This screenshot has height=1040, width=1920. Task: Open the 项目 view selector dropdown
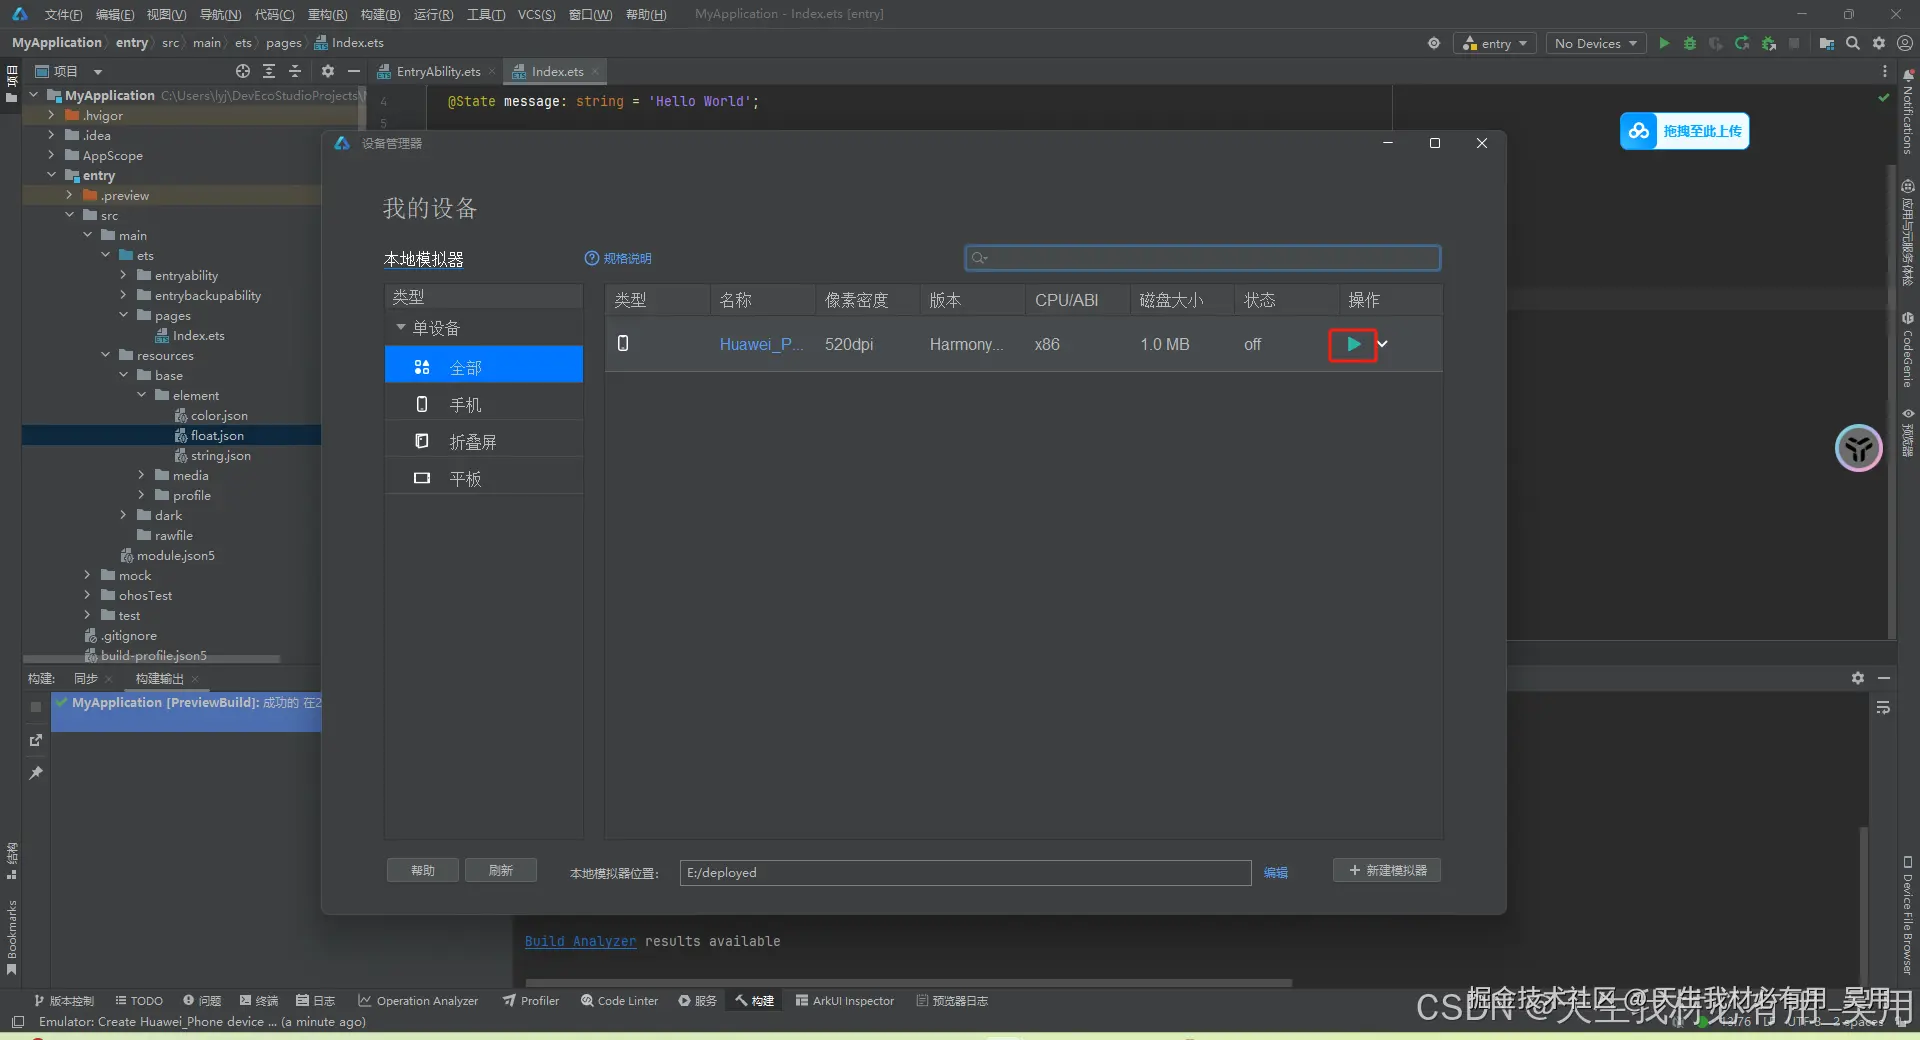tap(69, 71)
